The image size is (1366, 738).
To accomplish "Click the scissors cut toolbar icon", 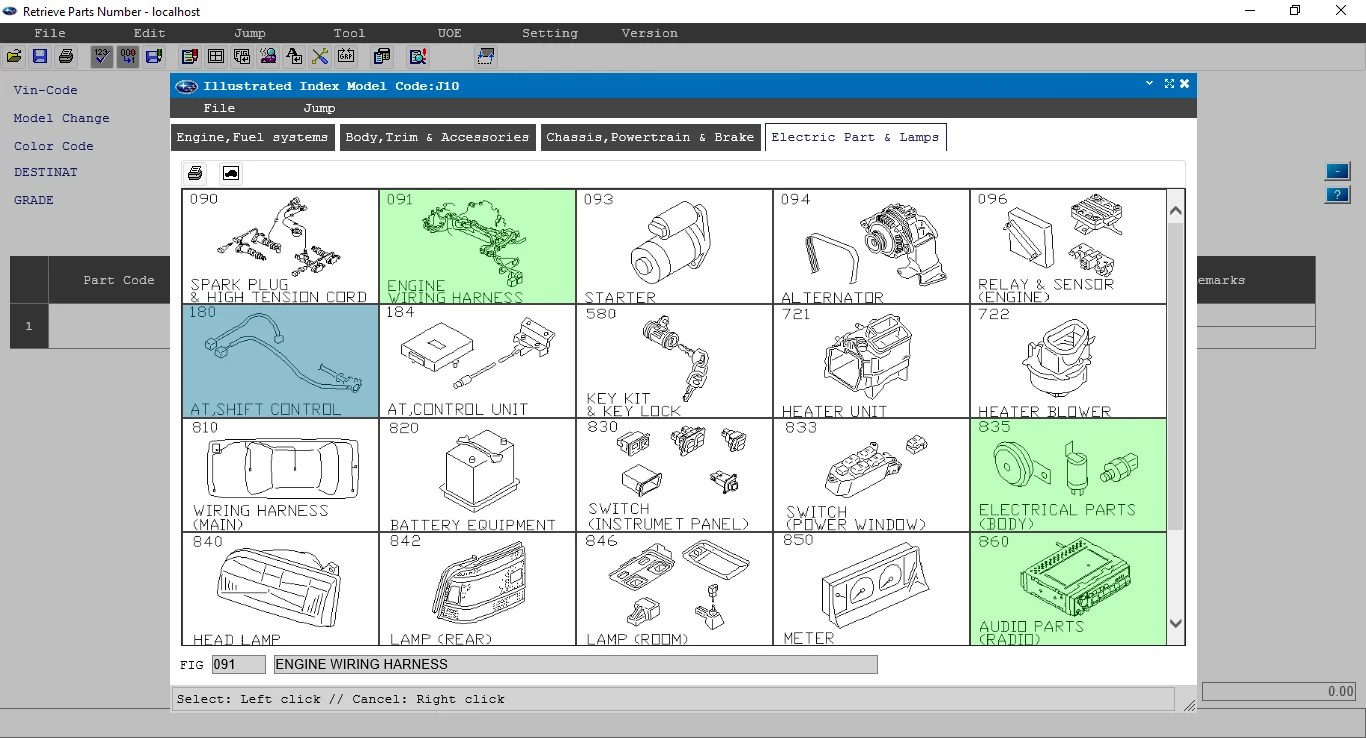I will pos(320,56).
